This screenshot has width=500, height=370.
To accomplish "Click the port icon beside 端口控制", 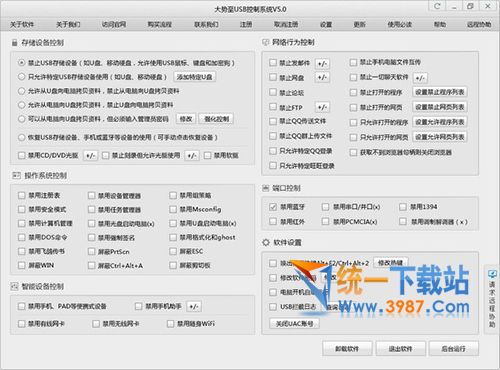I will [265, 188].
